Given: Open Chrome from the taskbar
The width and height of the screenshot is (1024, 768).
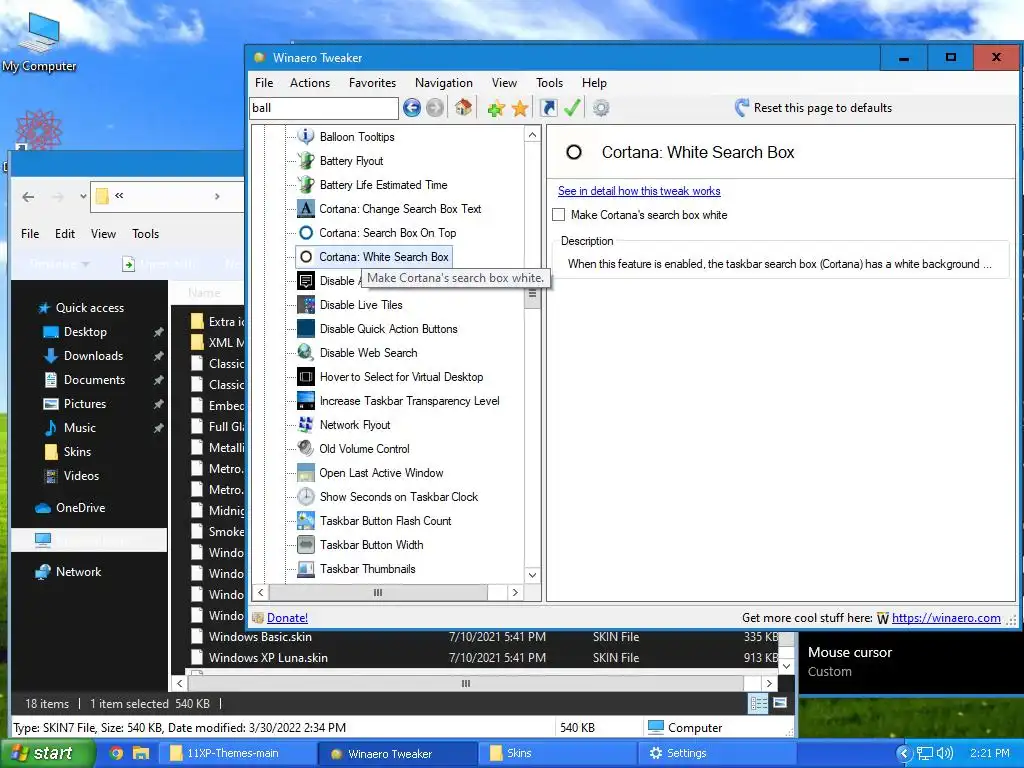Looking at the screenshot, I should (116, 753).
